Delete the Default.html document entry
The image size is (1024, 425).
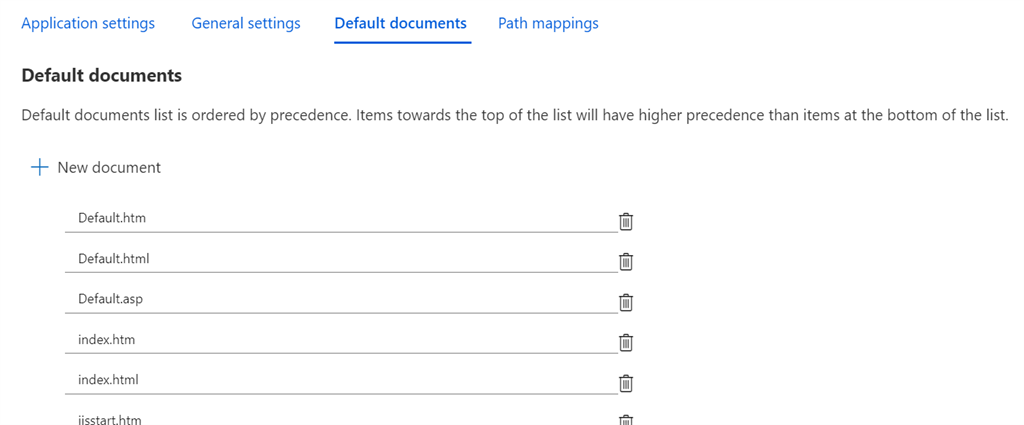tap(626, 262)
